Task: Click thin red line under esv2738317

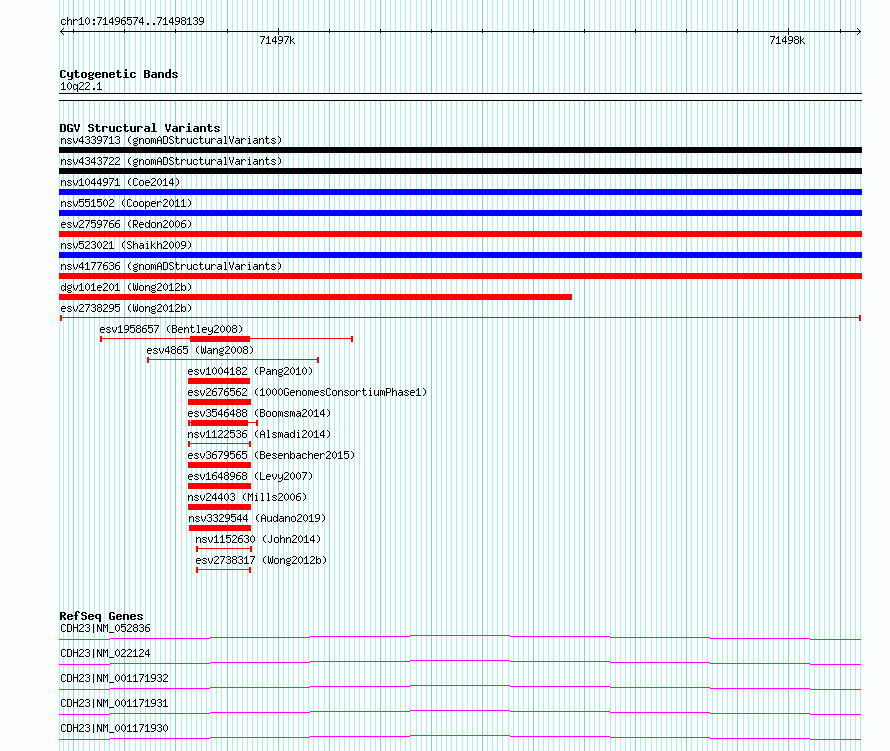Action: tap(224, 570)
